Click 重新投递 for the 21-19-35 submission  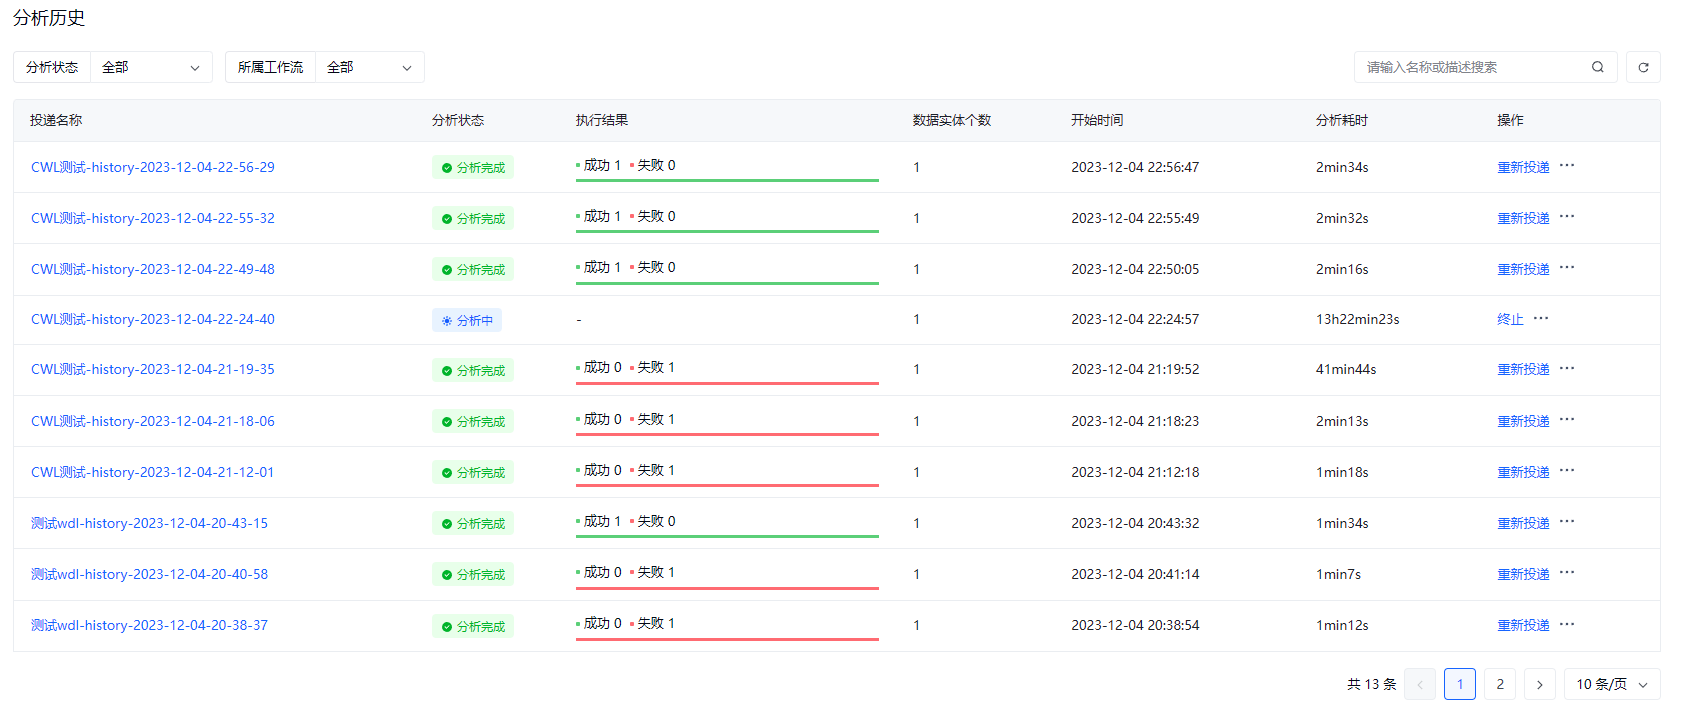(1523, 369)
